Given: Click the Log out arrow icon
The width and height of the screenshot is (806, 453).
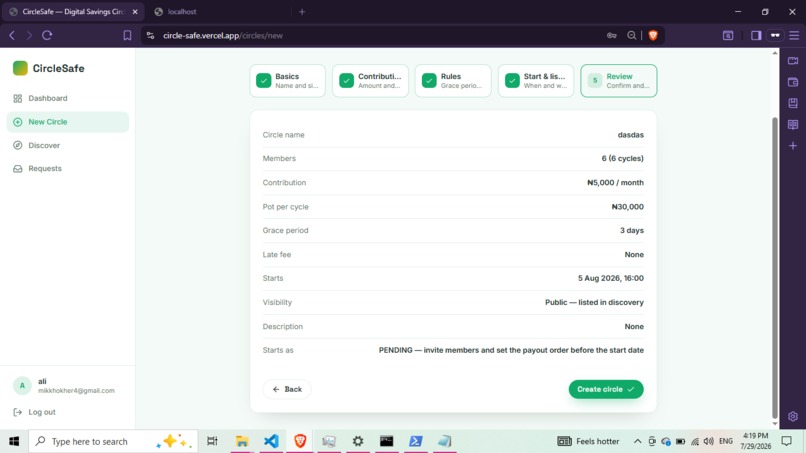Looking at the screenshot, I should point(17,412).
